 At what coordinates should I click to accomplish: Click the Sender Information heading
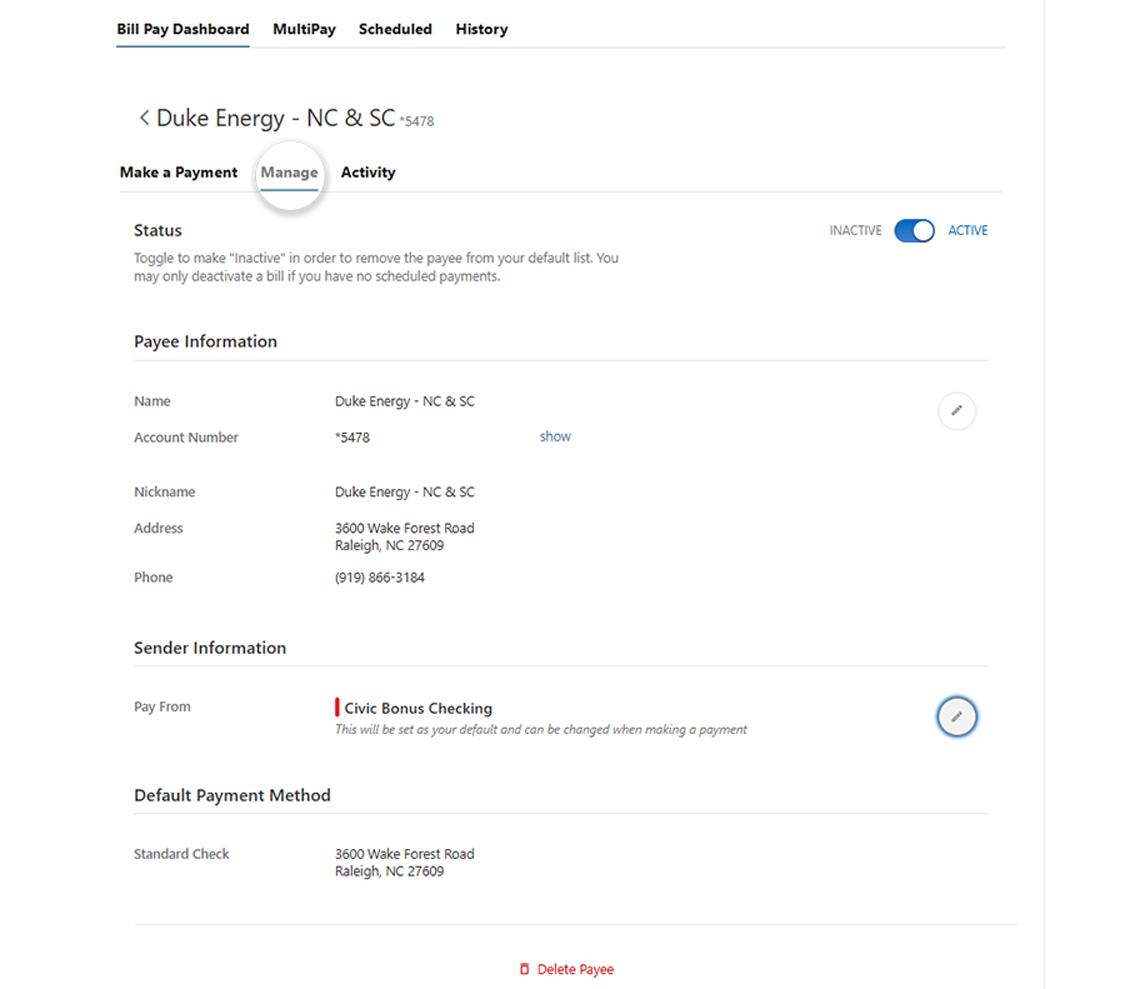pyautogui.click(x=210, y=648)
